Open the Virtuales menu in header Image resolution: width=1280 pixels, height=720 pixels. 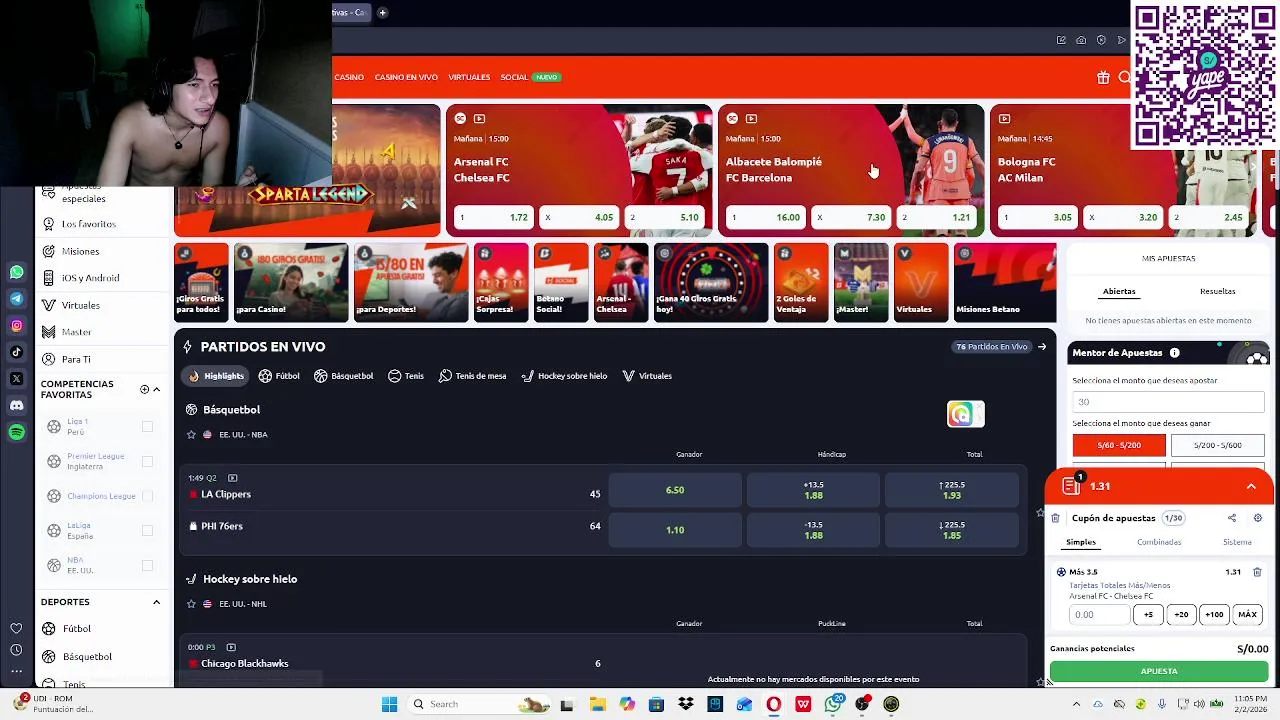(469, 77)
